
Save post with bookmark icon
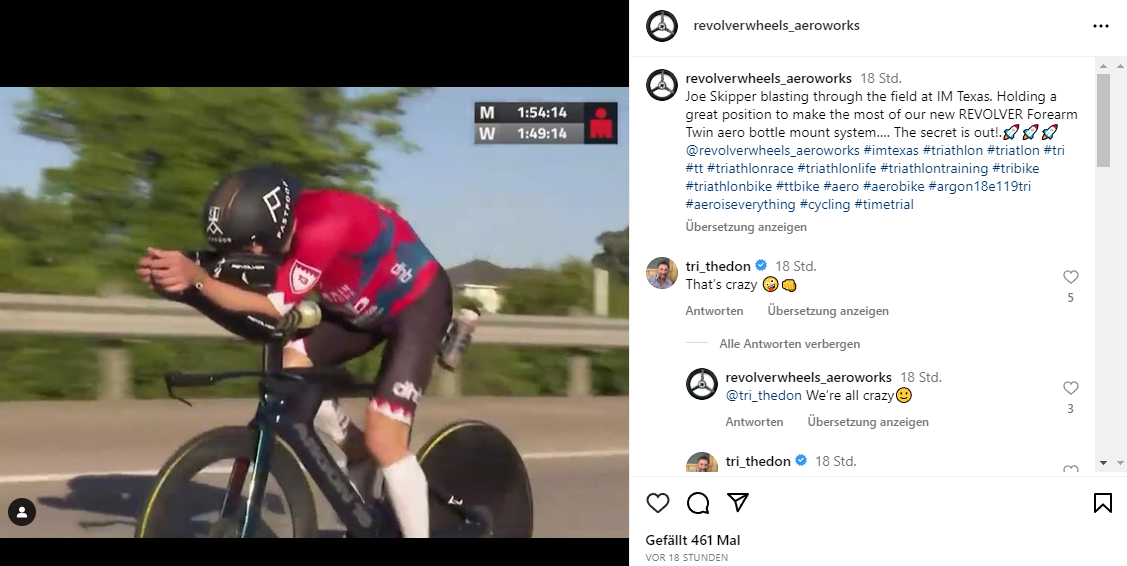click(x=1102, y=503)
